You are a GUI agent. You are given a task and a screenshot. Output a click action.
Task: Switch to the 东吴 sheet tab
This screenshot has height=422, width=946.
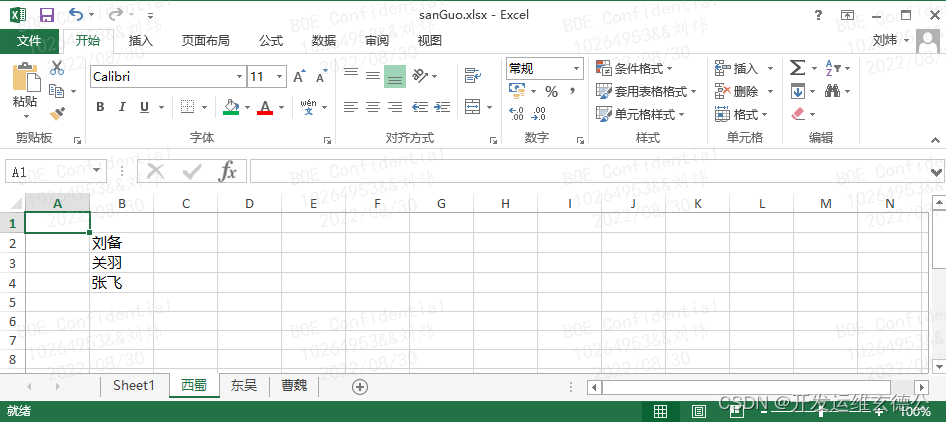243,385
